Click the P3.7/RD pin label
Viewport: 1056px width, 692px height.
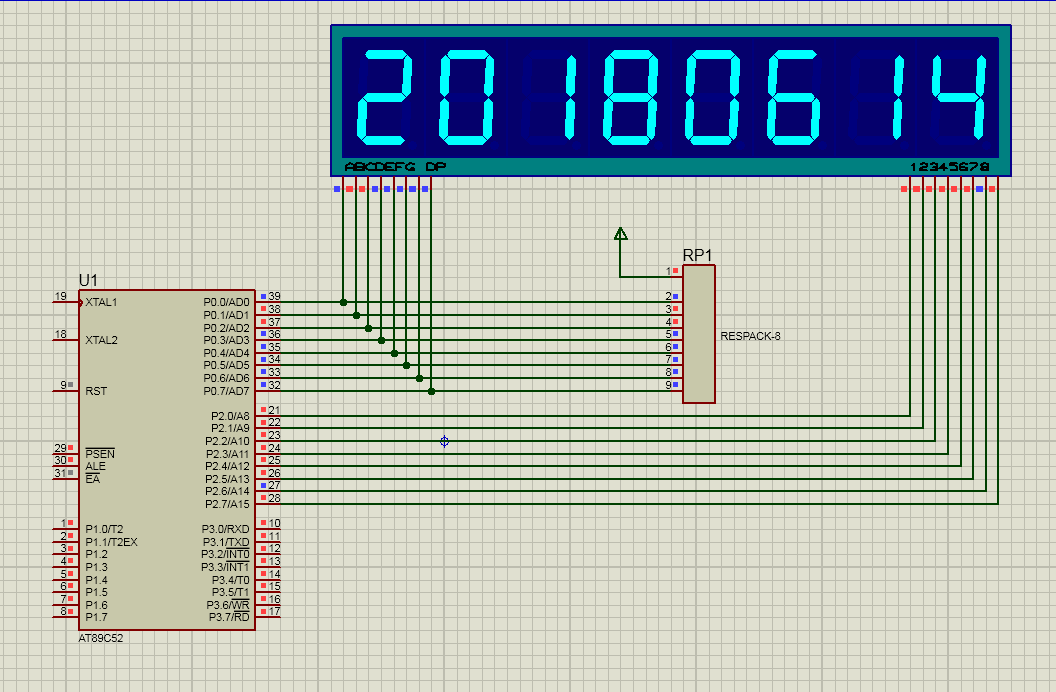pos(229,617)
